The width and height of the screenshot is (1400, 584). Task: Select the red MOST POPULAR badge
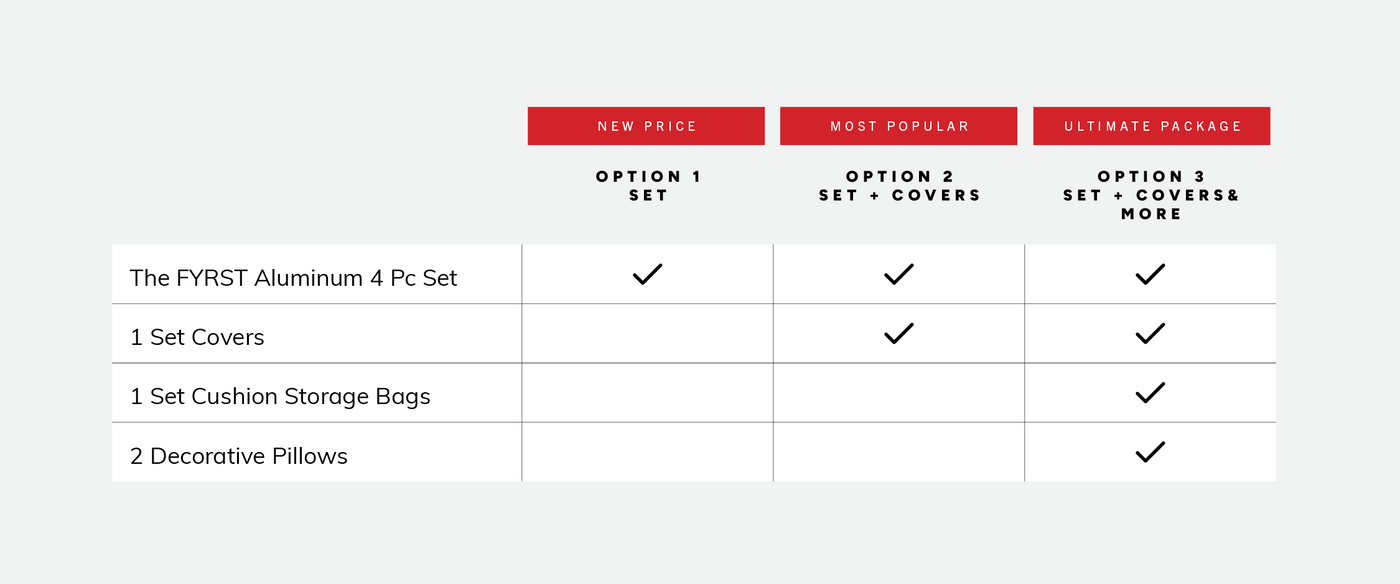click(899, 126)
